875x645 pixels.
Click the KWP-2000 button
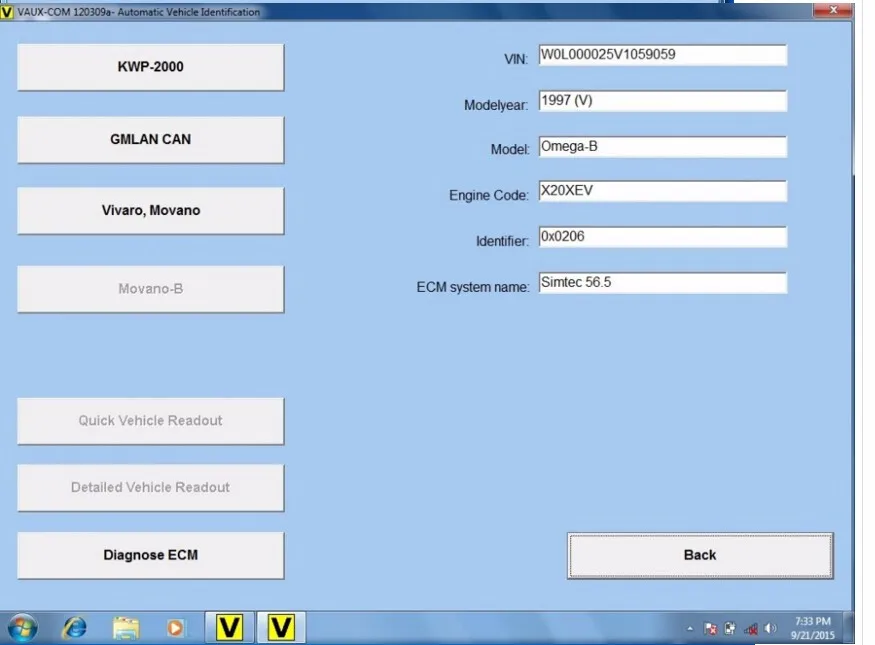click(x=151, y=67)
